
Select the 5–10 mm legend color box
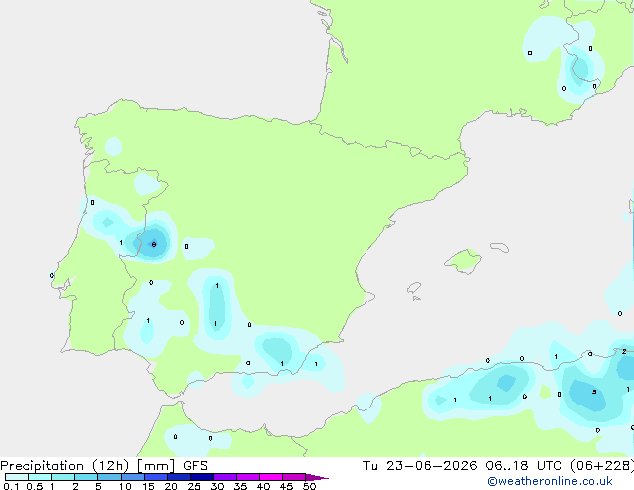coord(109,477)
